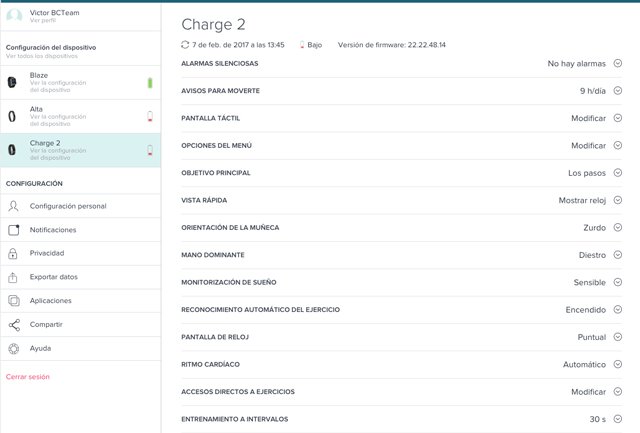Click the Ver perfil link

tap(43, 20)
